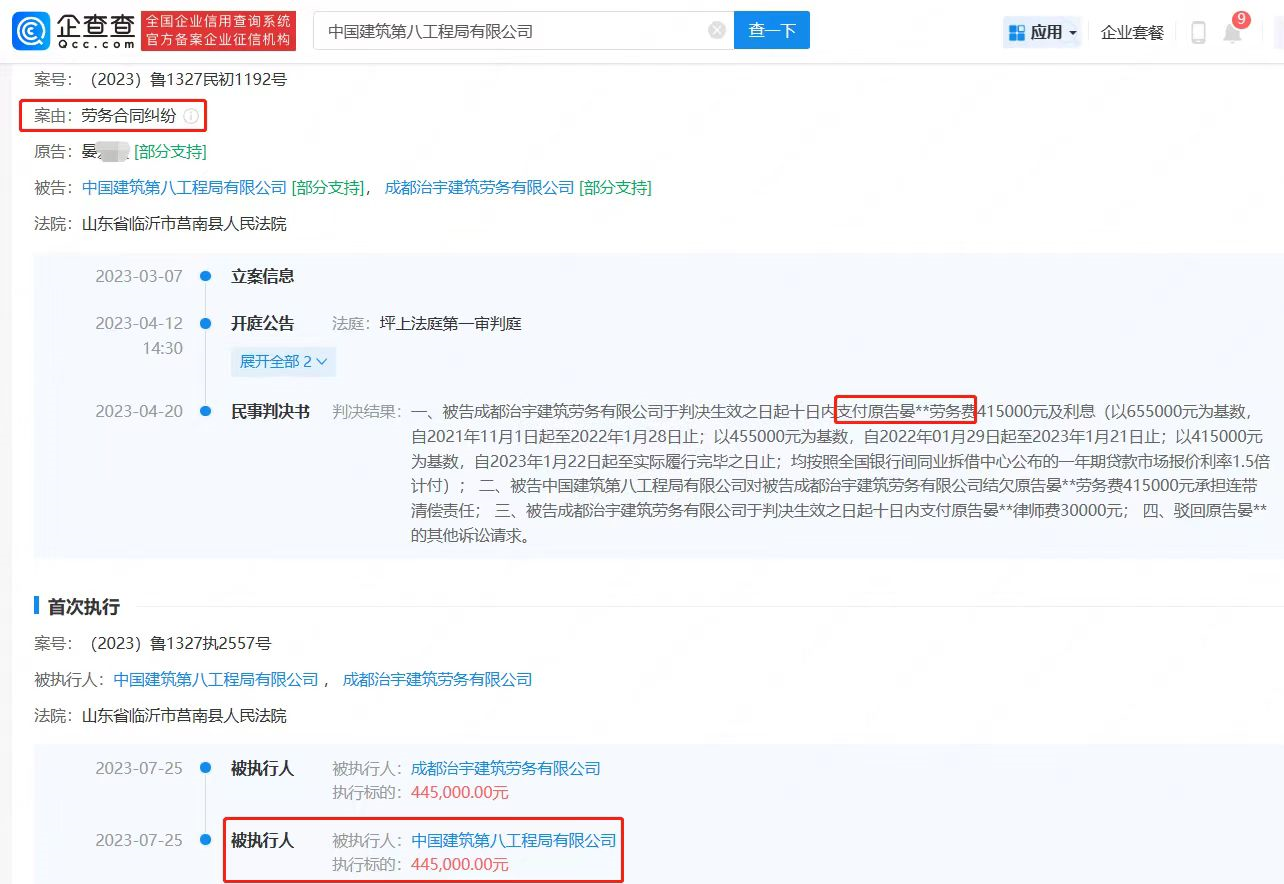Open defendant link 成都治宇建筑劳务有限公司

[479, 188]
